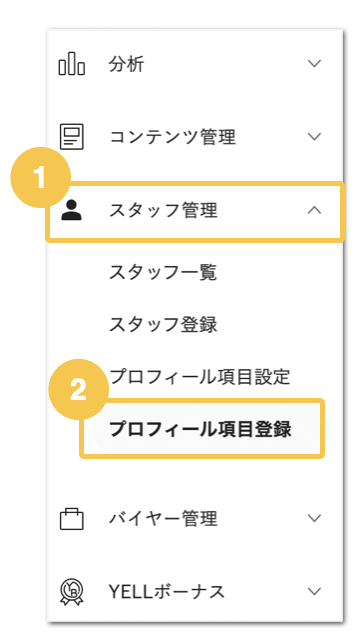Viewport: 362px width, 640px height.
Task: Expand the バイヤー管理 section chevron
Action: 314,518
